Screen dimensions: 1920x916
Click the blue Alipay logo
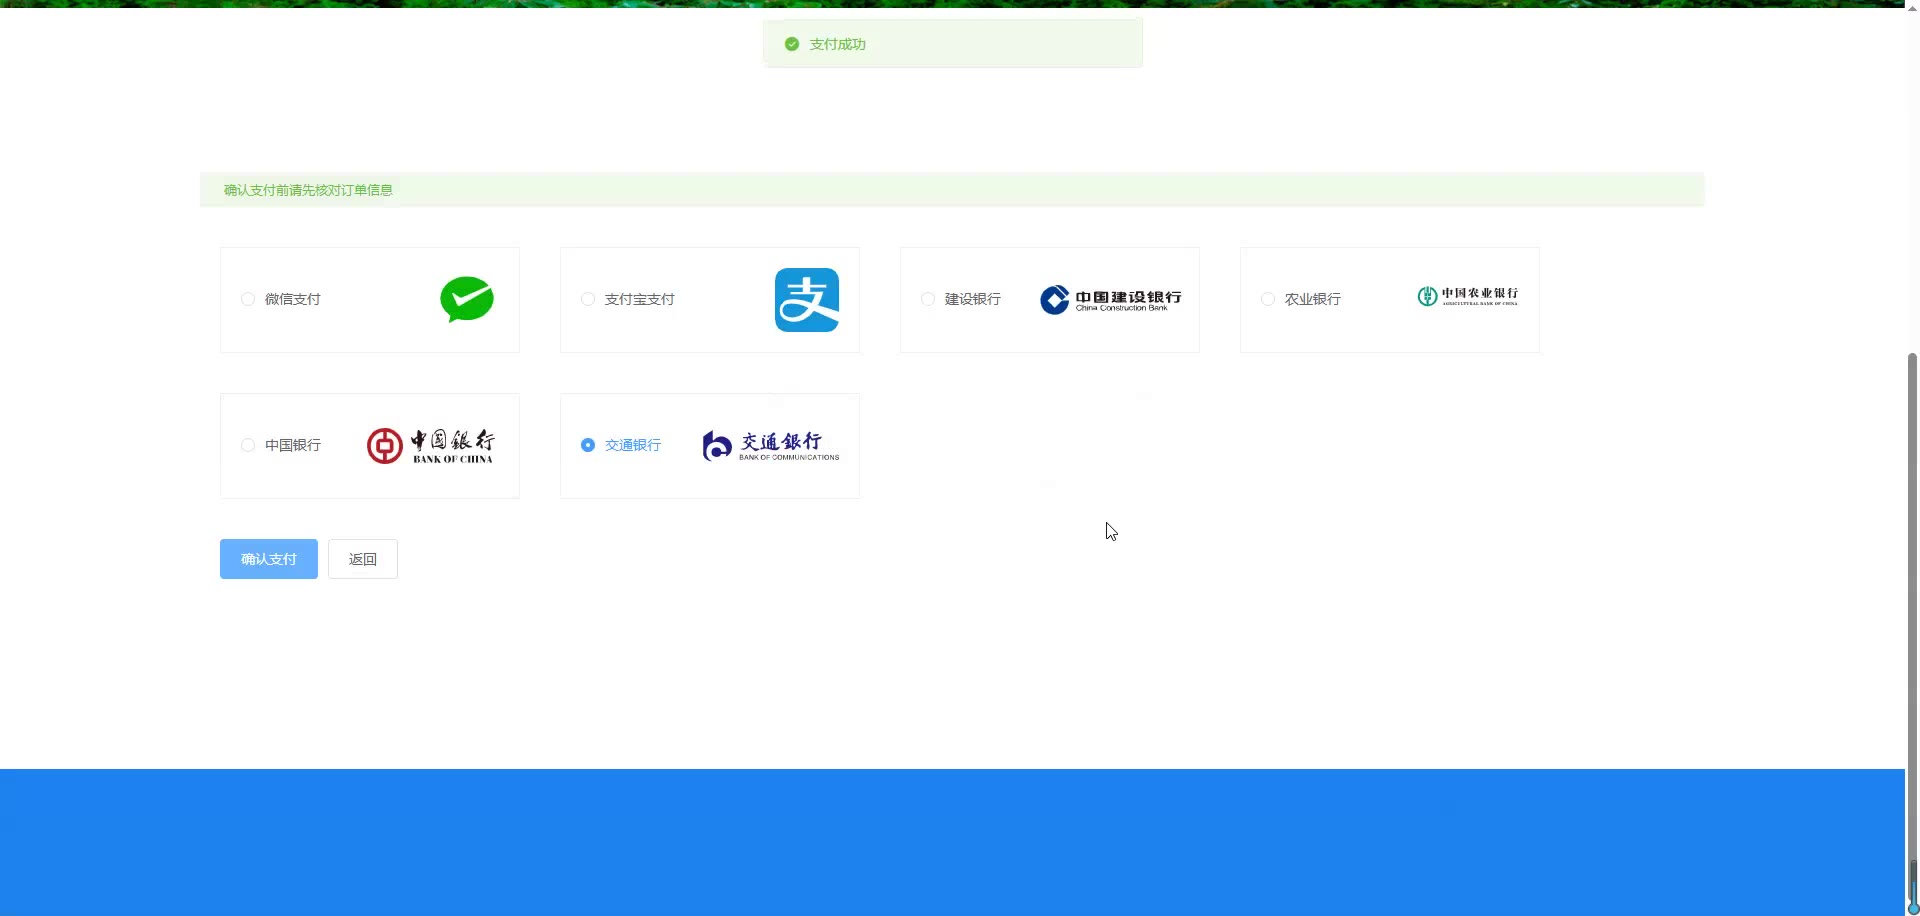click(807, 300)
